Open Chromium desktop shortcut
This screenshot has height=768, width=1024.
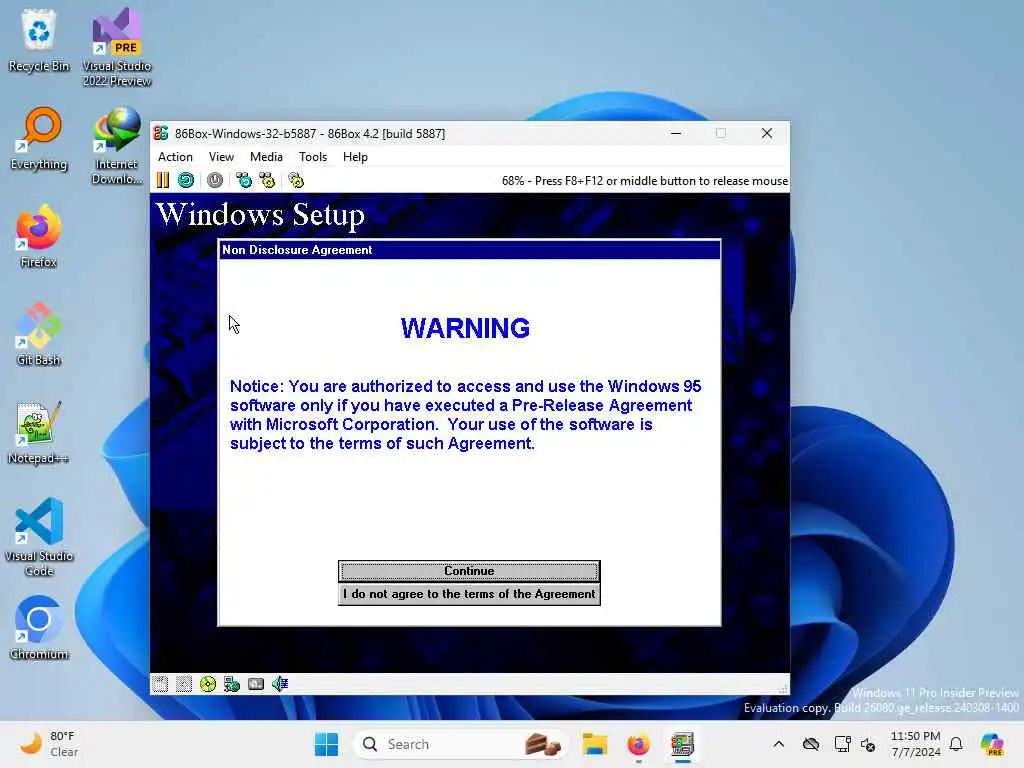click(x=39, y=629)
